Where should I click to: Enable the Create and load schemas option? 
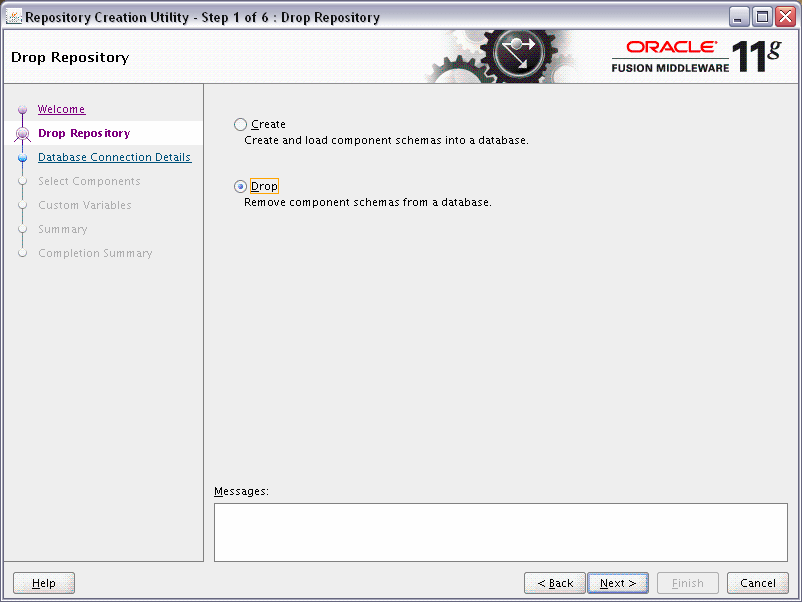(238, 124)
